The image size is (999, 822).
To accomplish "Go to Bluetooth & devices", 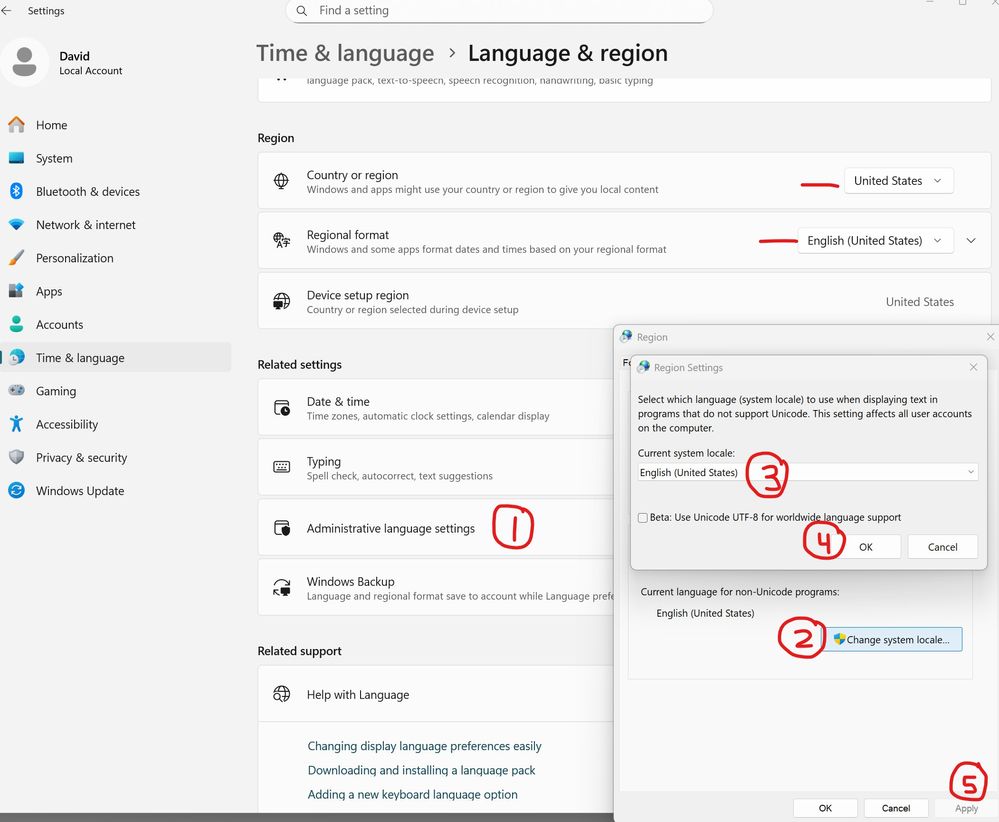I will pos(116,191).
